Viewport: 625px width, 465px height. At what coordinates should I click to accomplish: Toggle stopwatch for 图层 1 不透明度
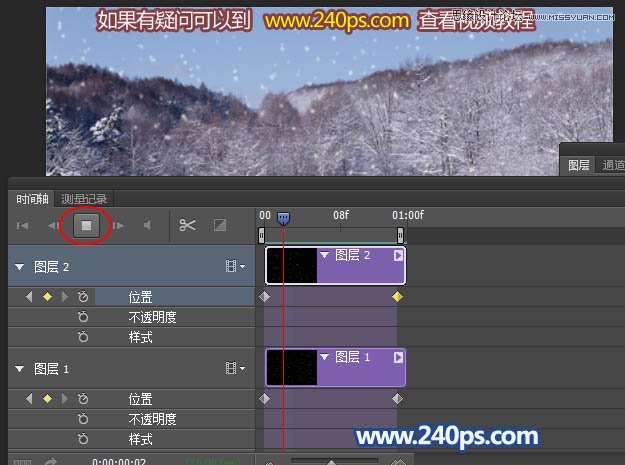pyautogui.click(x=83, y=419)
